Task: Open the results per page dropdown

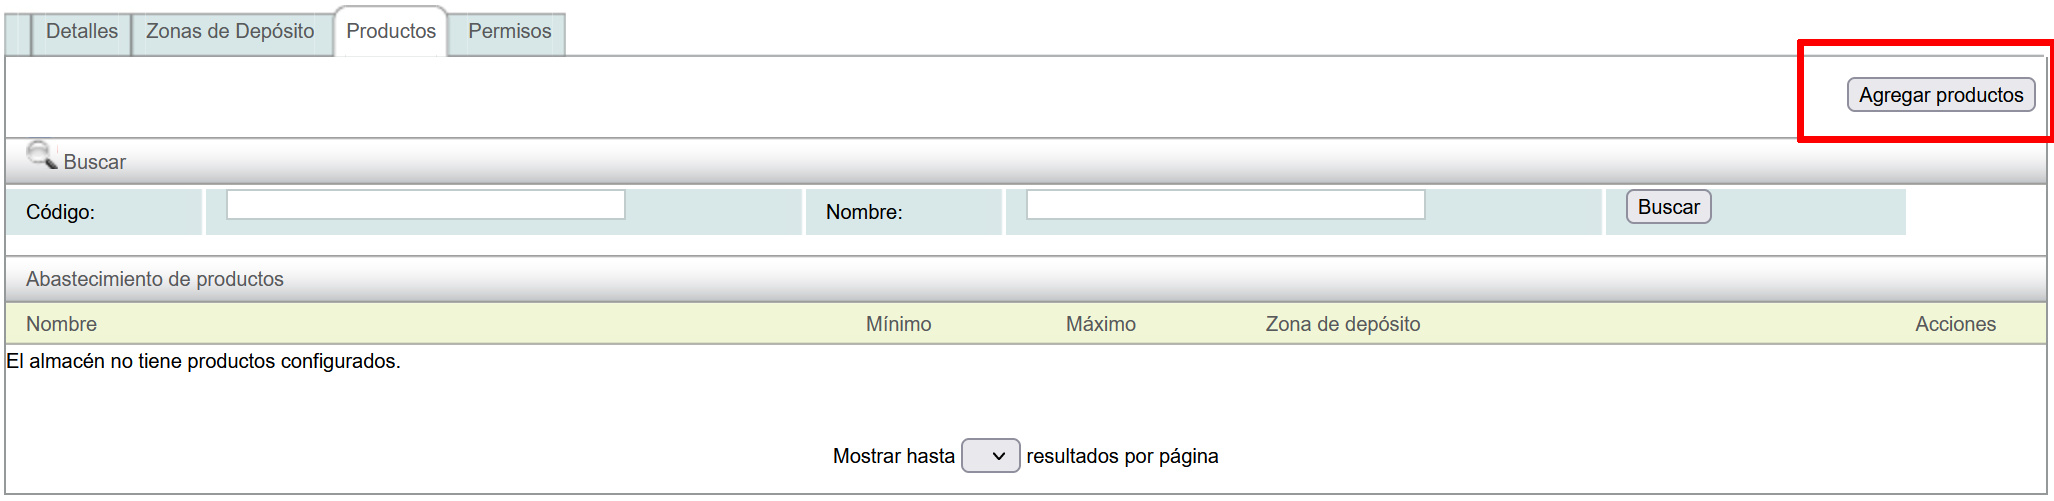Action: coord(990,456)
